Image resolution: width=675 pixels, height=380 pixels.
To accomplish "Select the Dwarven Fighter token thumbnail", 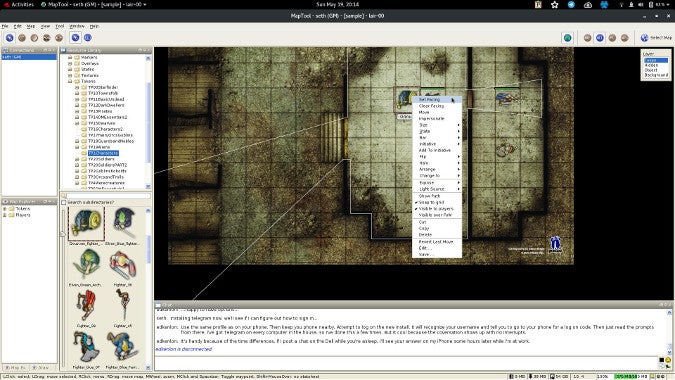I will tap(87, 223).
